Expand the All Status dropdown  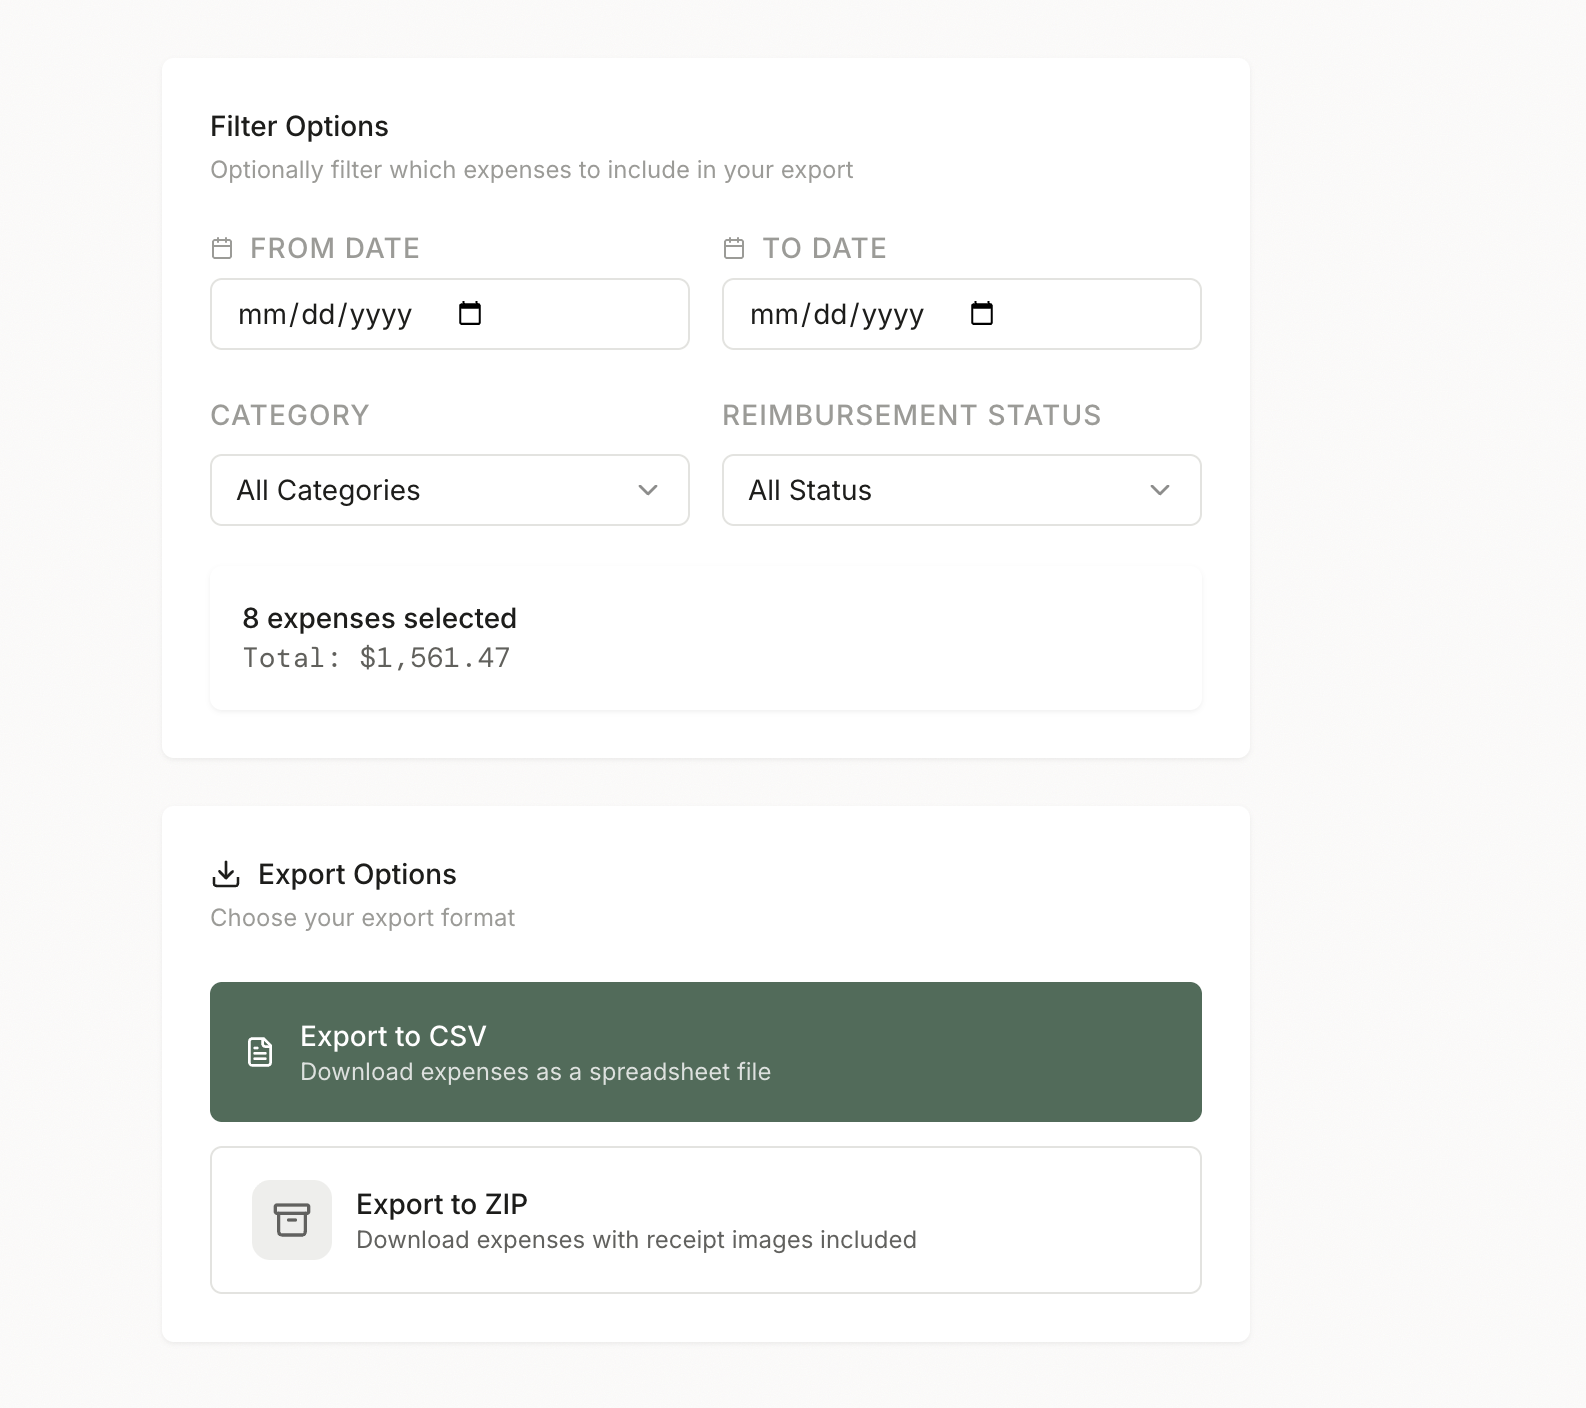[x=961, y=490]
